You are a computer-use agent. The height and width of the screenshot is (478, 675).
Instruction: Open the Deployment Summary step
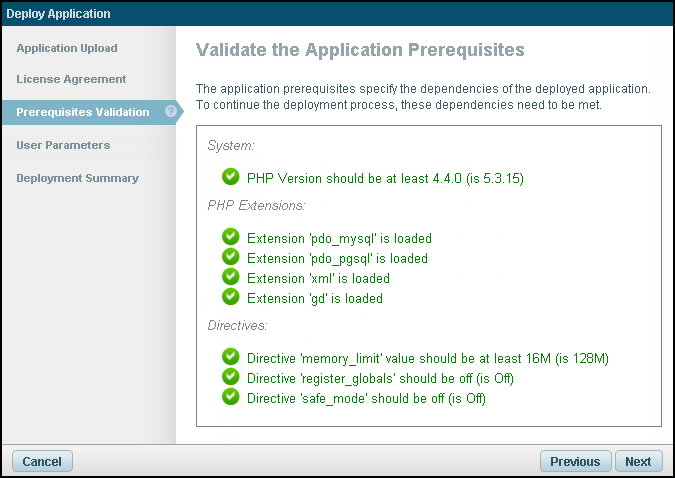click(77, 178)
